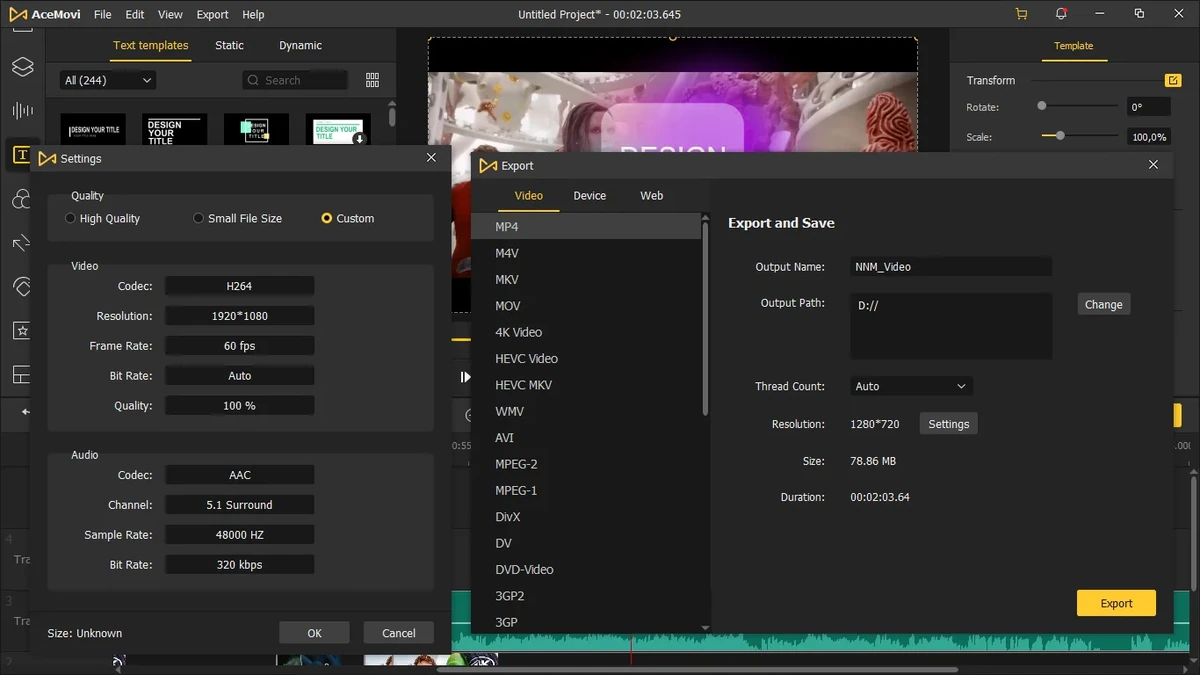
Task: Open the layers stack icon in sidebar
Action: (22, 68)
